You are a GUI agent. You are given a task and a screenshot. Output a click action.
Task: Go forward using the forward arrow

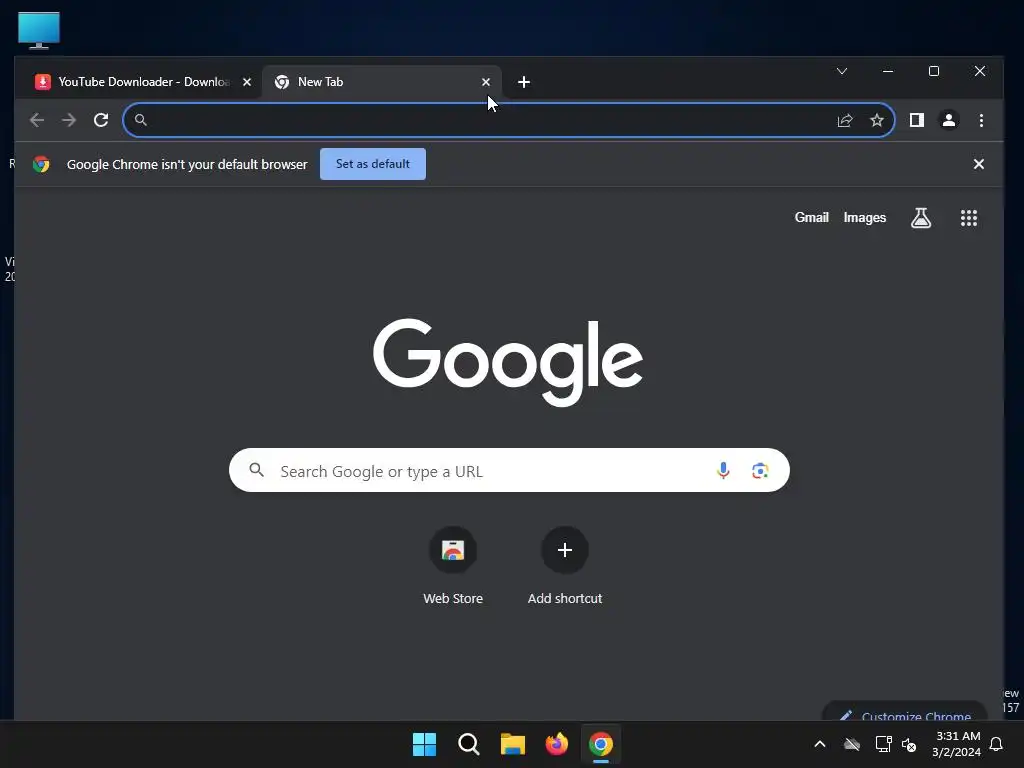click(69, 120)
